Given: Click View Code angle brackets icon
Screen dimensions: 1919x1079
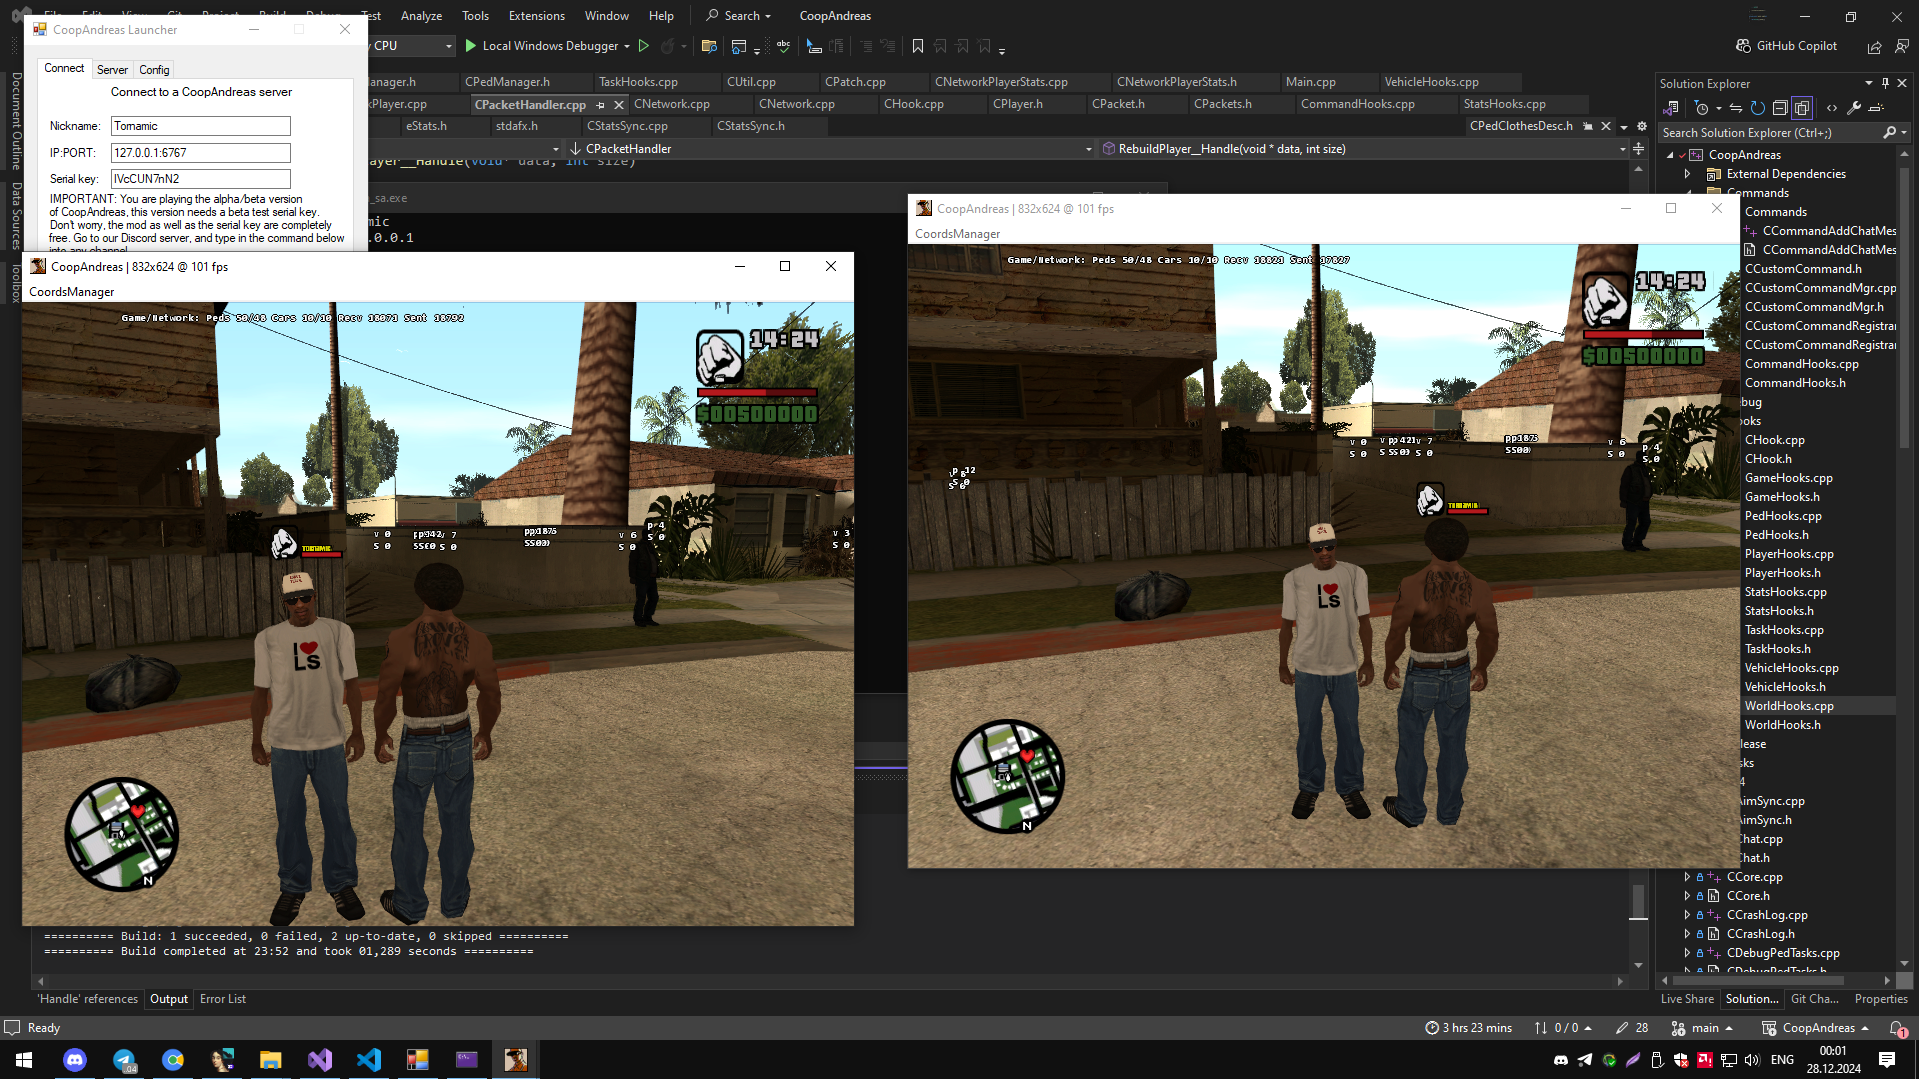Looking at the screenshot, I should (1831, 108).
